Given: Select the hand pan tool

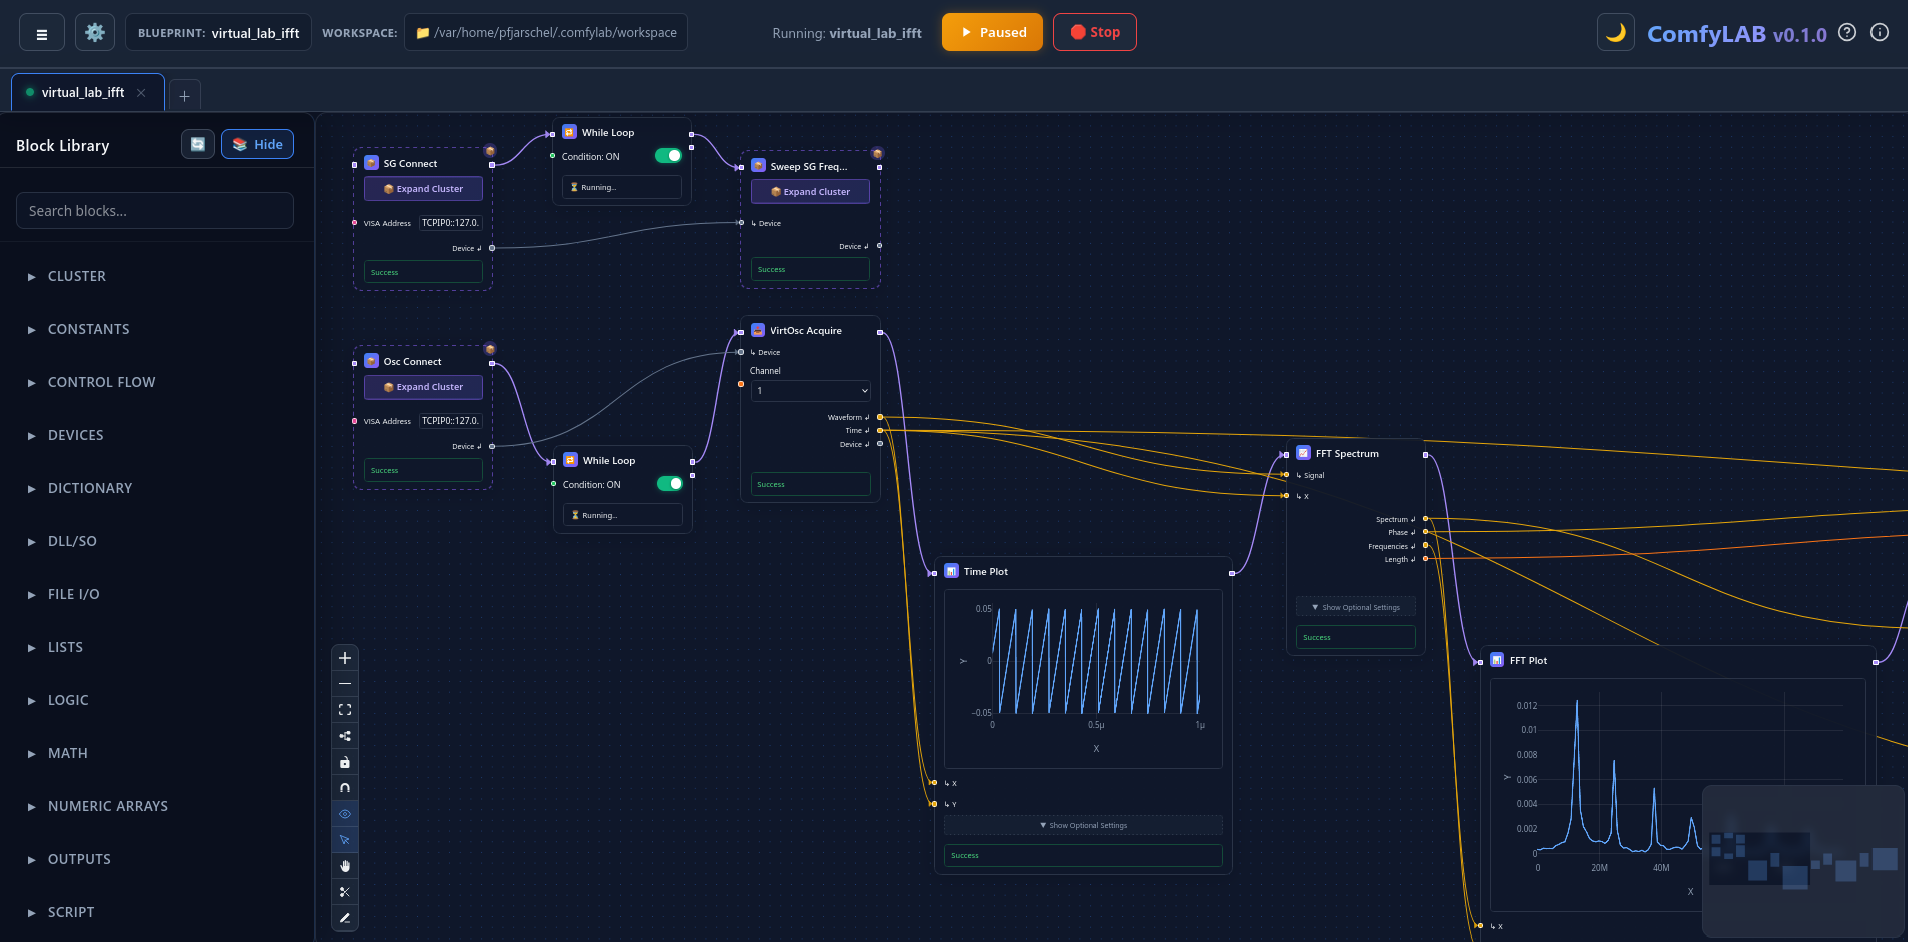Looking at the screenshot, I should tap(345, 866).
